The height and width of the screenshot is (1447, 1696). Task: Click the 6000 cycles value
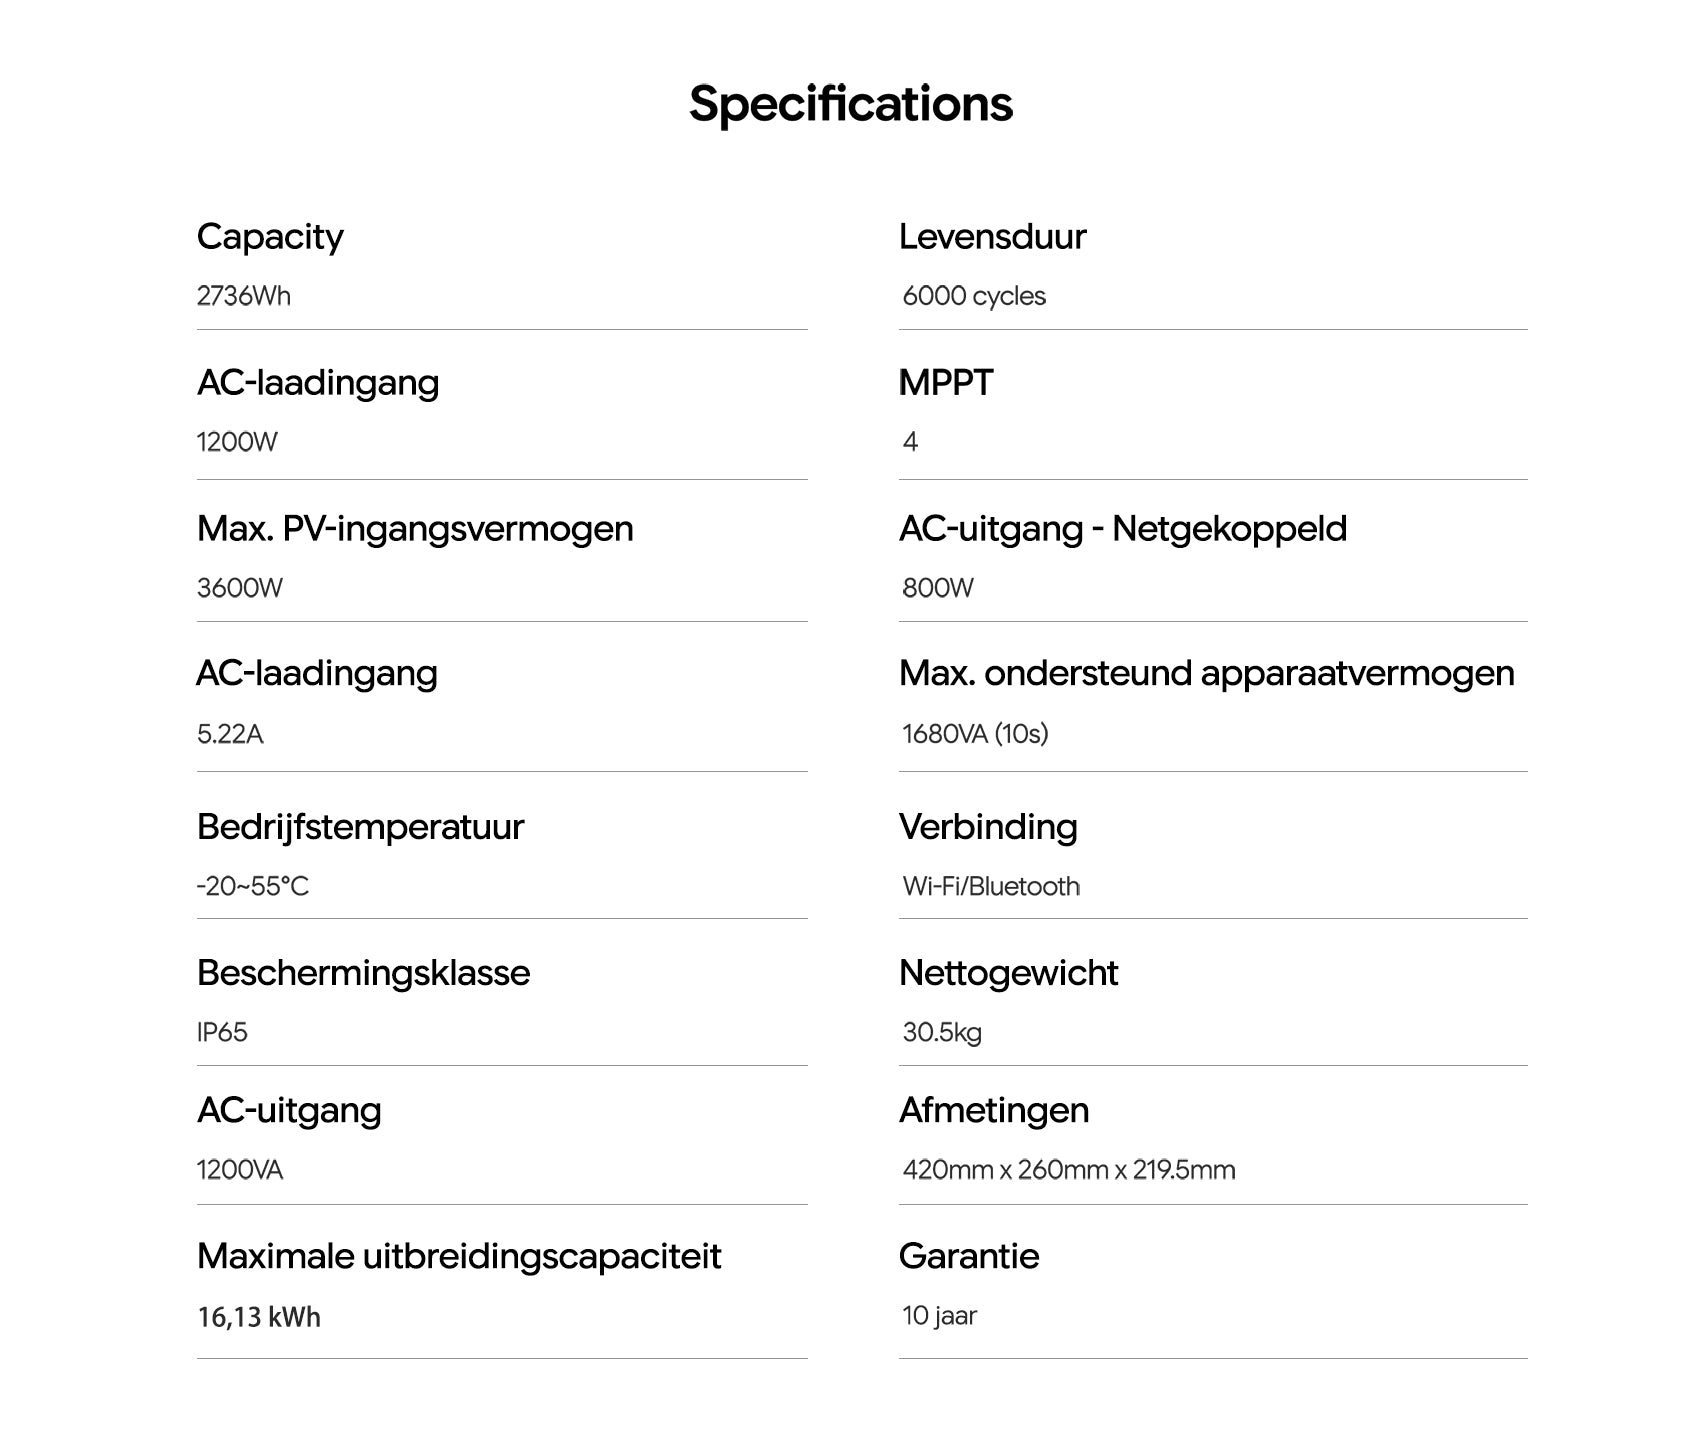pyautogui.click(x=974, y=296)
